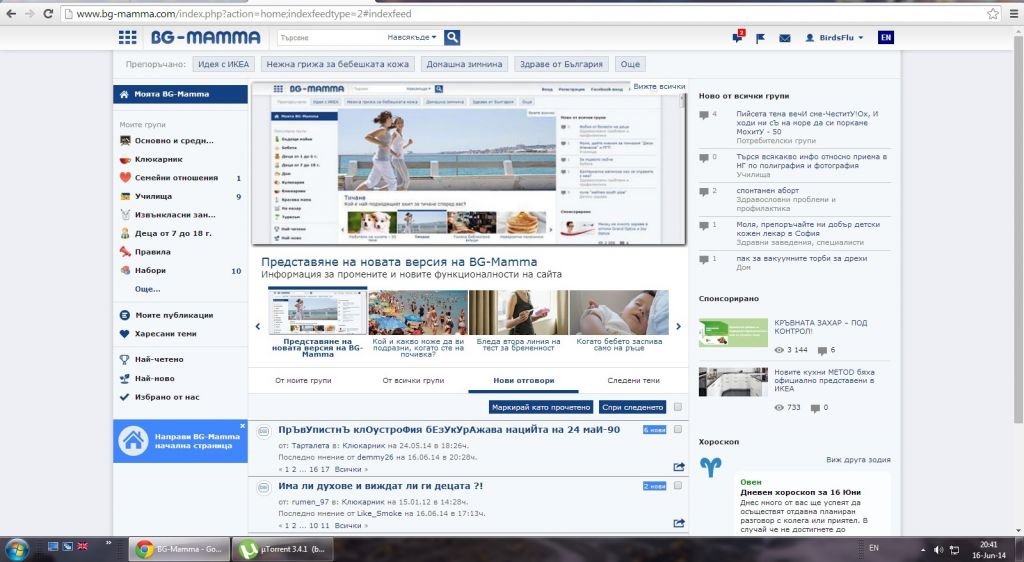Screen dimensions: 1024x562
Task: Switch to the От всички групи tab
Action: tap(413, 381)
